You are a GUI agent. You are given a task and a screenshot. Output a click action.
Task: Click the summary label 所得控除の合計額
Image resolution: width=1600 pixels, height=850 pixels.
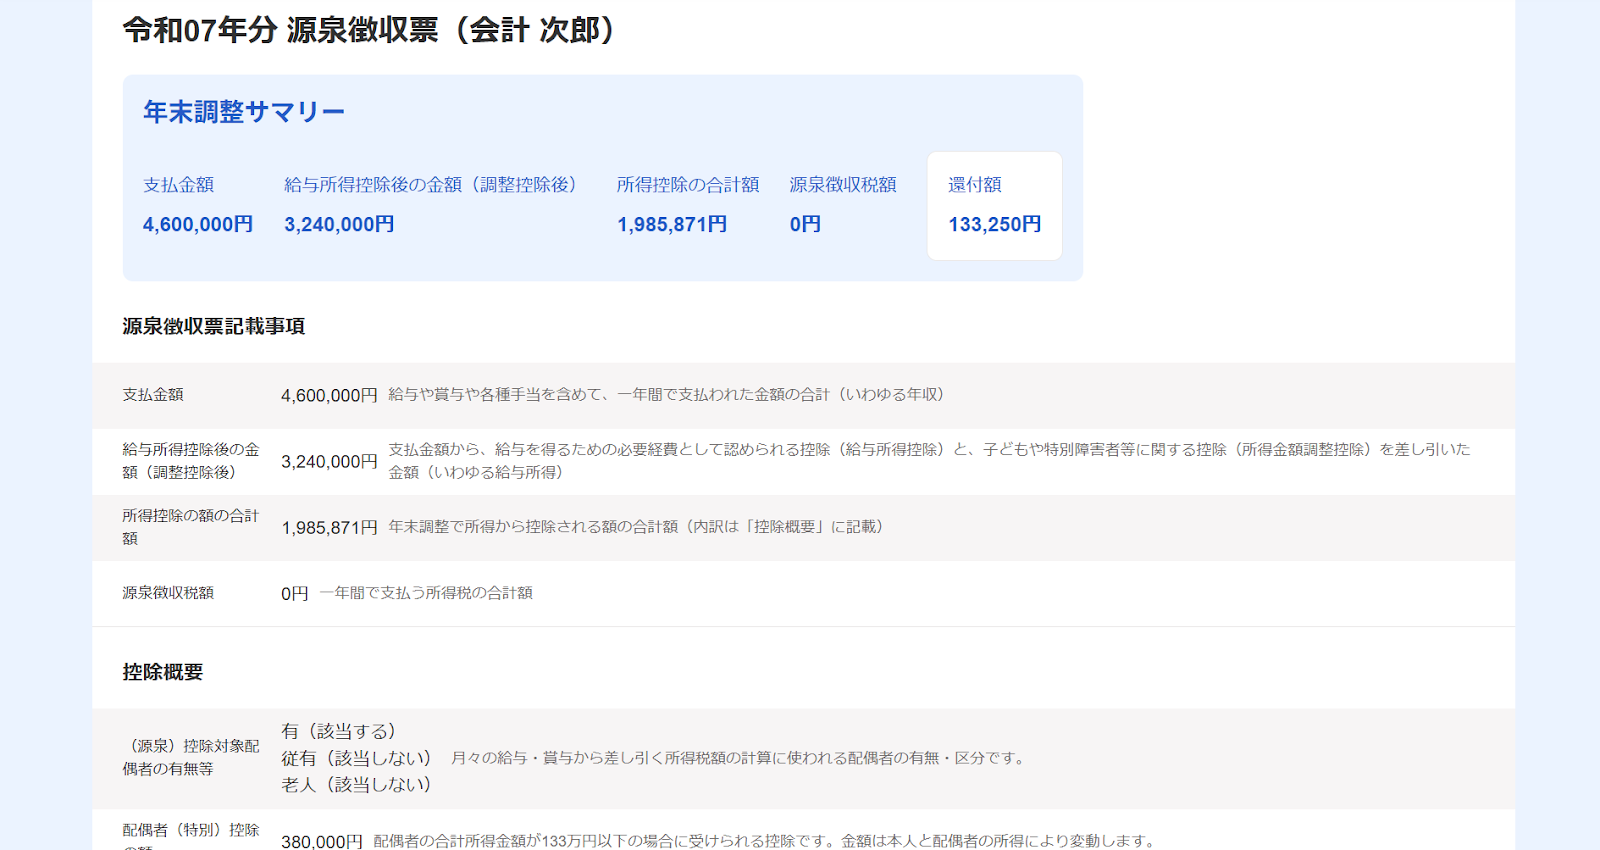[688, 185]
